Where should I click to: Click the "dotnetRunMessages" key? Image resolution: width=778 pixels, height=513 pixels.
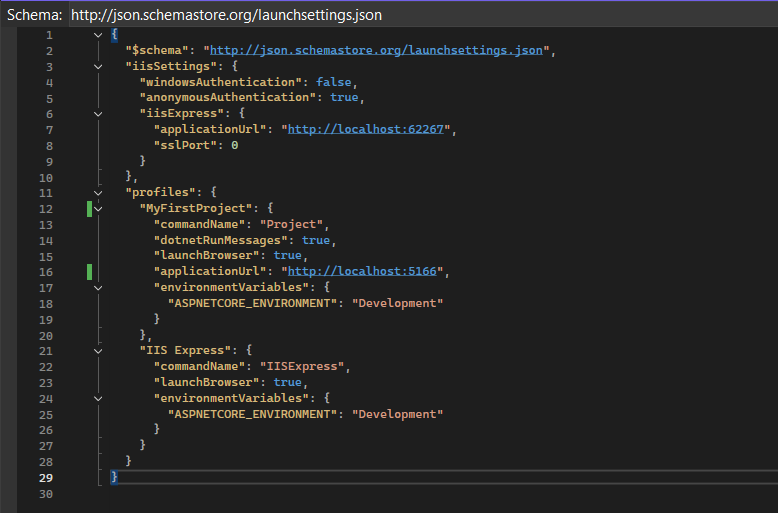(x=221, y=240)
